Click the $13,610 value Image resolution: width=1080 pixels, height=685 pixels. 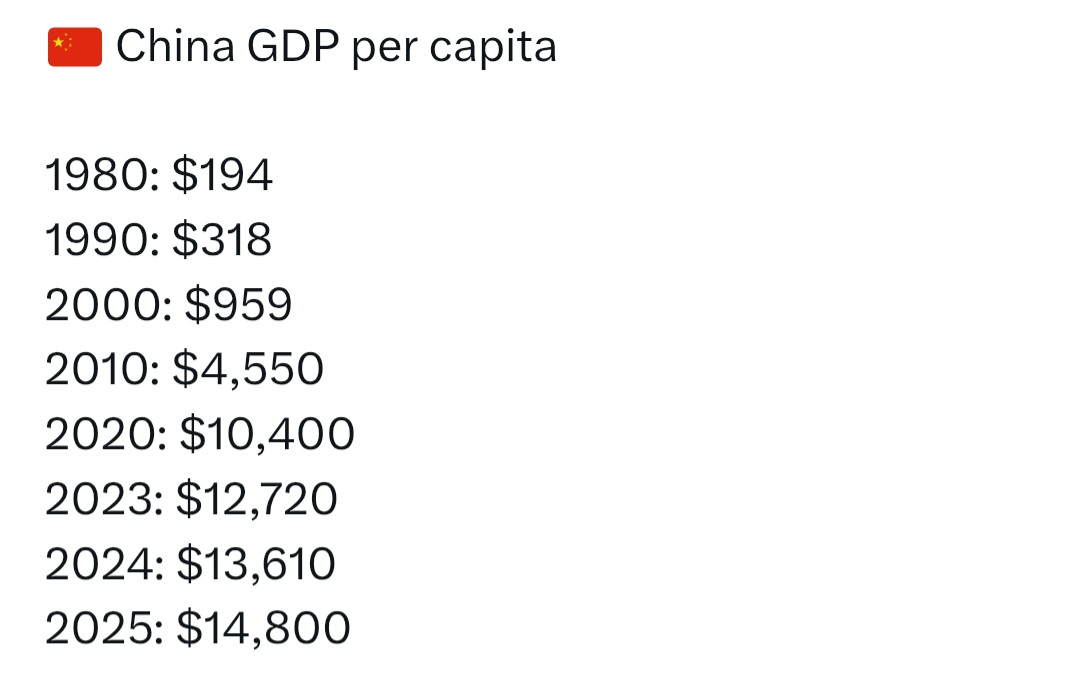[256, 563]
